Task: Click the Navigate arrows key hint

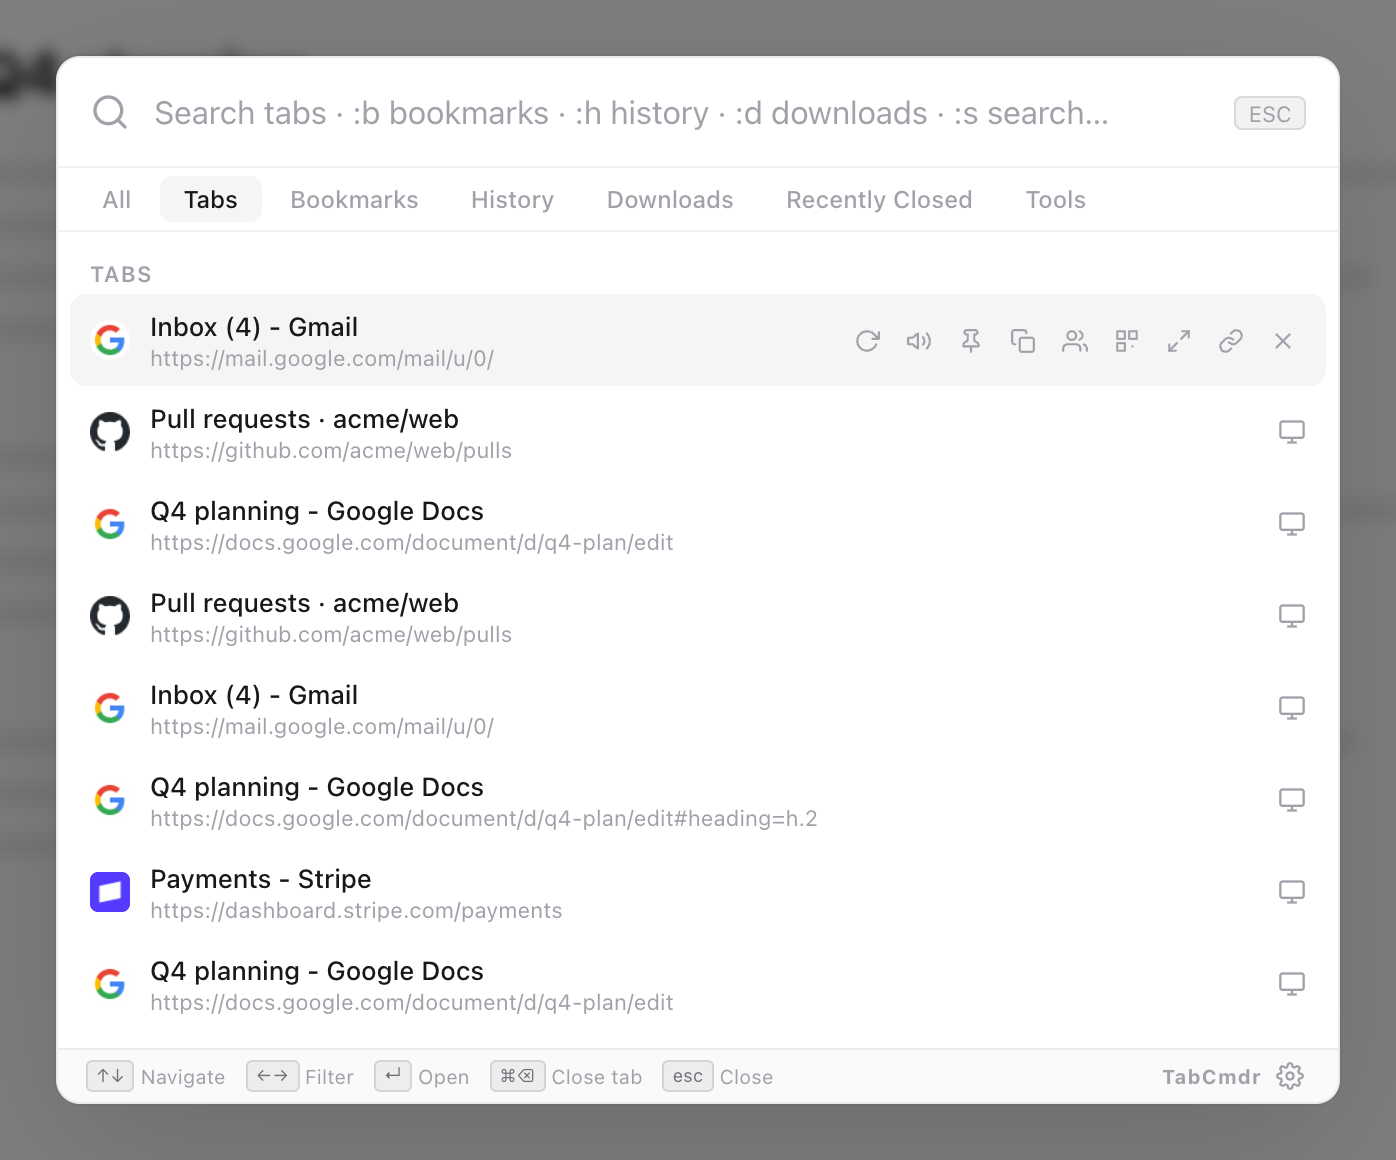Action: [x=156, y=1077]
